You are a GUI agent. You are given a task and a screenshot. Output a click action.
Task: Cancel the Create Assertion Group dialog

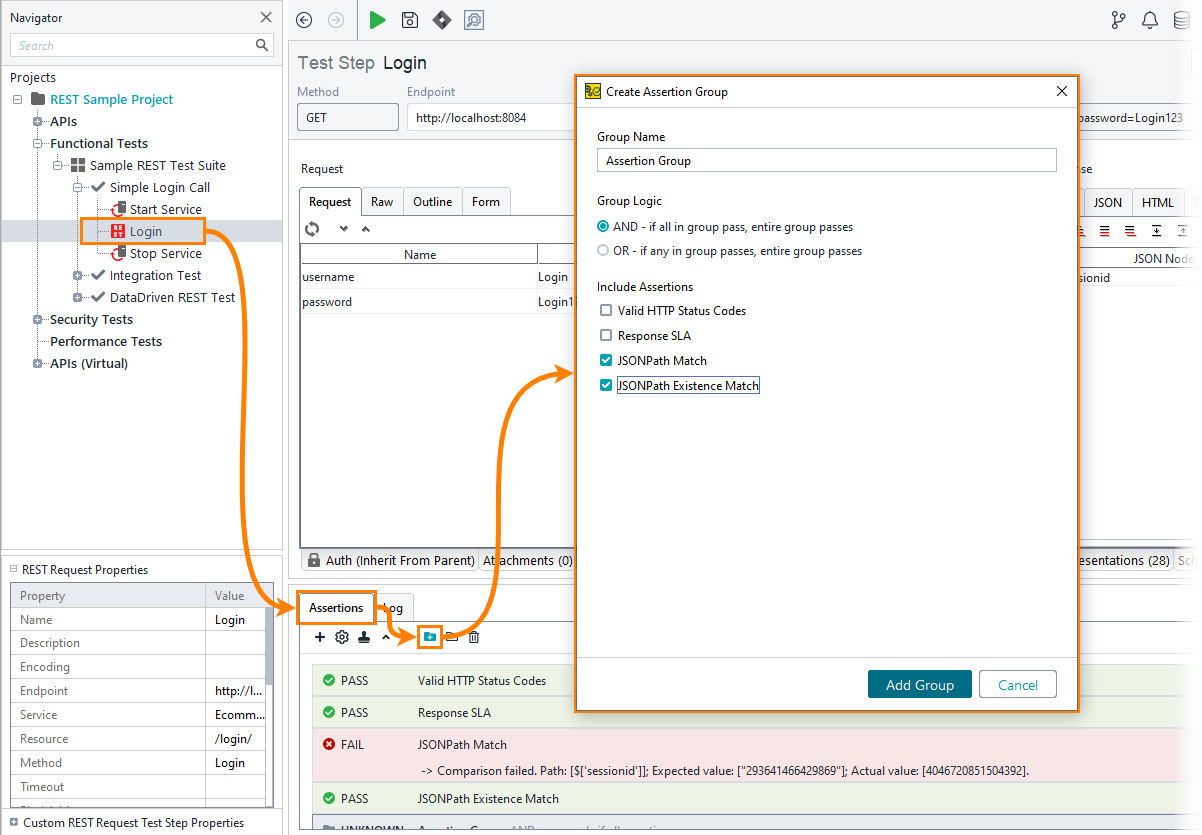[x=1017, y=684]
